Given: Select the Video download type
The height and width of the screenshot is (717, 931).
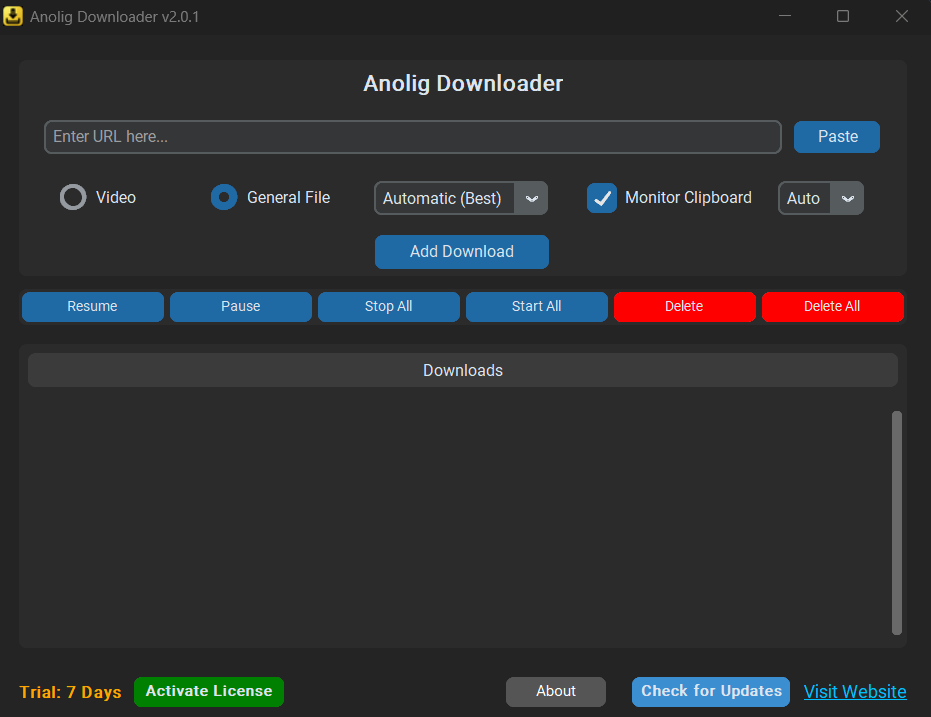Looking at the screenshot, I should point(72,197).
